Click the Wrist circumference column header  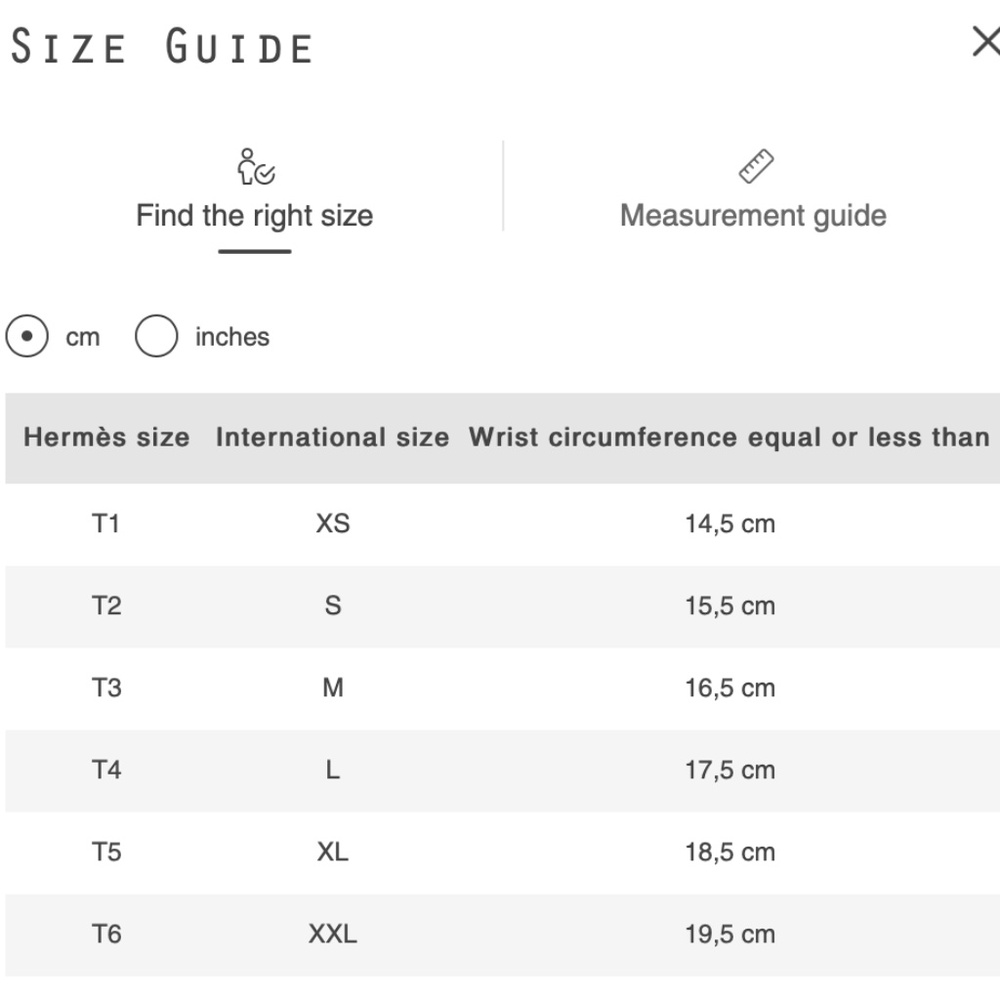[x=729, y=437]
